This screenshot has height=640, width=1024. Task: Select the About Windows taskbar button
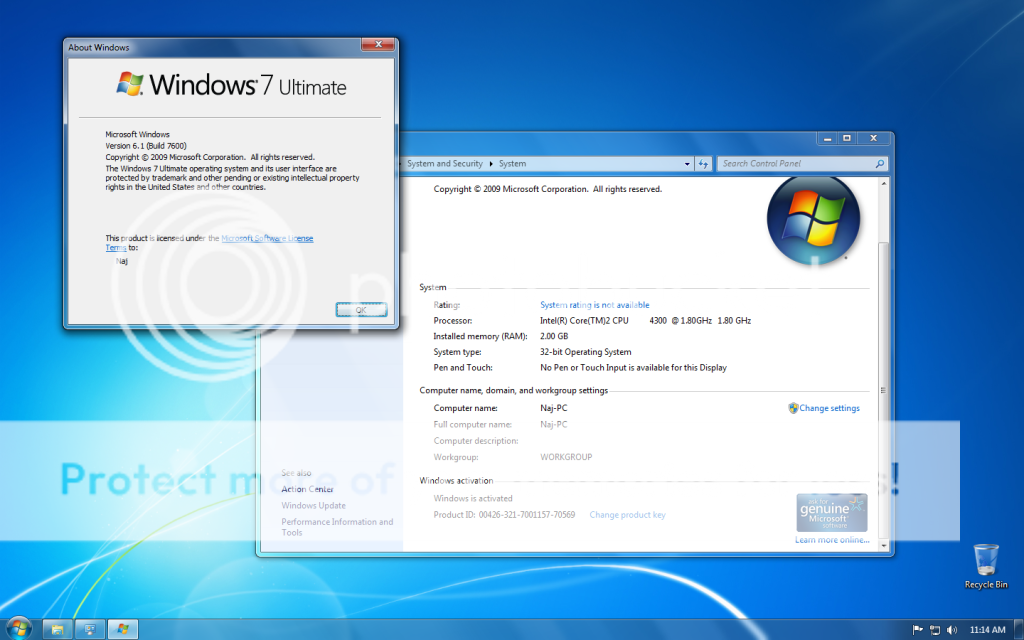[122, 629]
